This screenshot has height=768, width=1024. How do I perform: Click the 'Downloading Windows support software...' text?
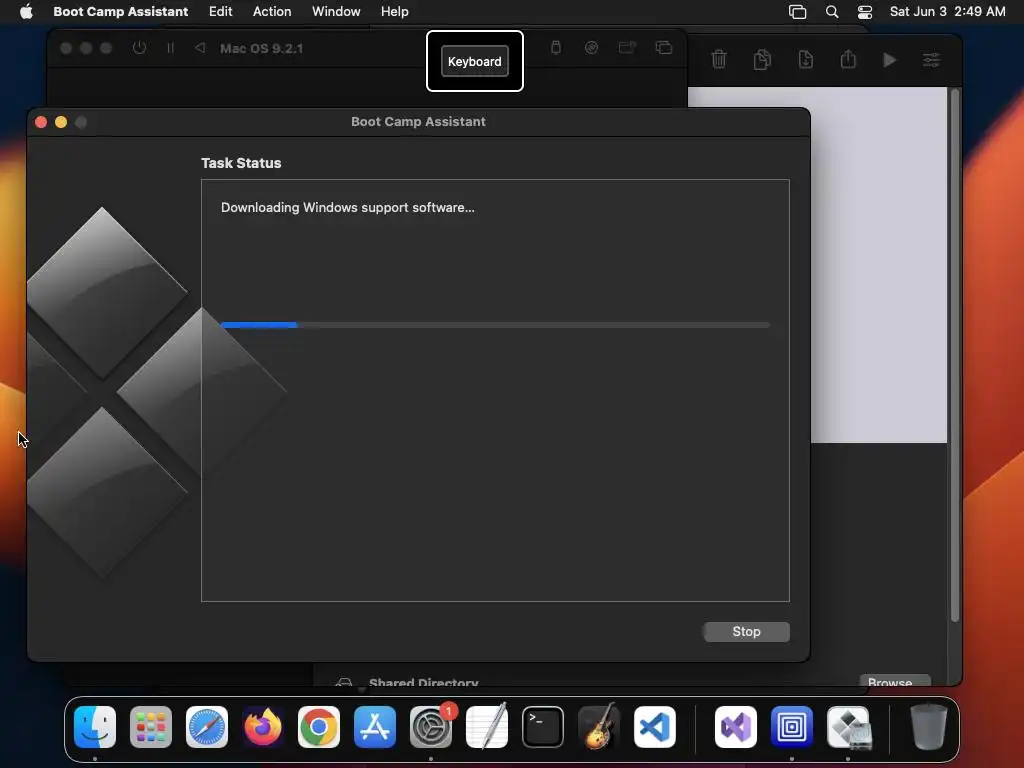tap(347, 208)
